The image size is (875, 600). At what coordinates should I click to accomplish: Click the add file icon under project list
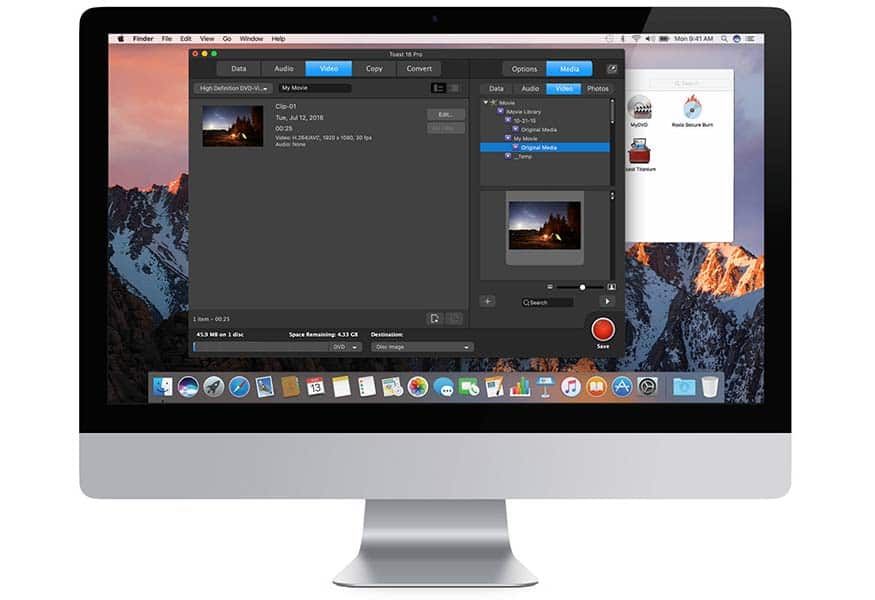coord(434,319)
